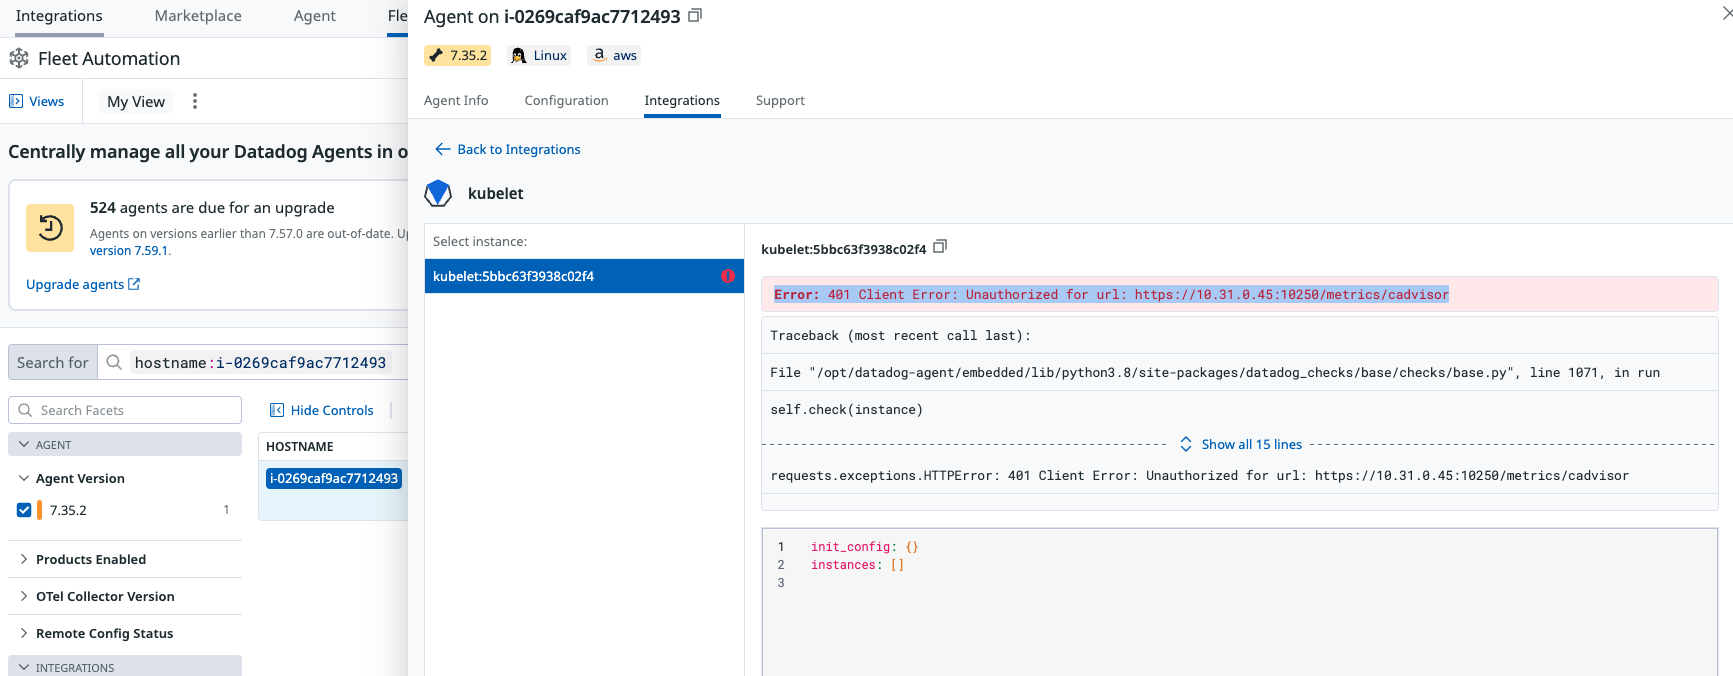The height and width of the screenshot is (676, 1733).
Task: Click the requests.exceptions.HTTPError line
Action: 1240,475
